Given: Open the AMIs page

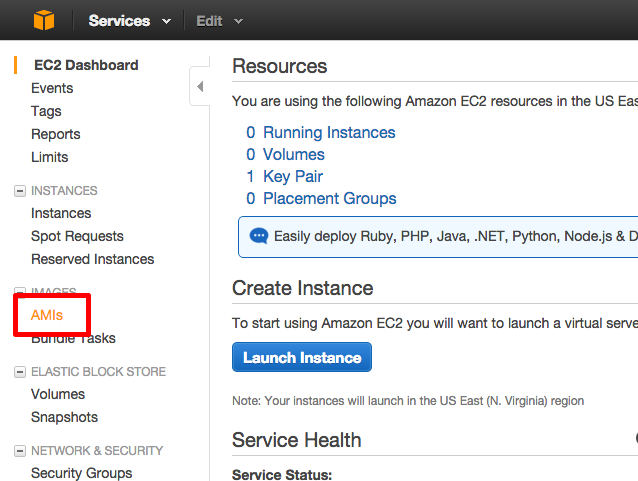Looking at the screenshot, I should [x=47, y=315].
